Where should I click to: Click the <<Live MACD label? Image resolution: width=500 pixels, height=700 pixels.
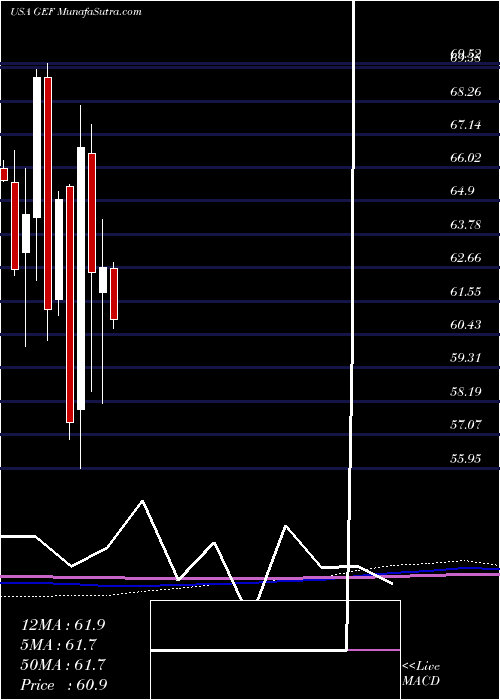point(421,674)
